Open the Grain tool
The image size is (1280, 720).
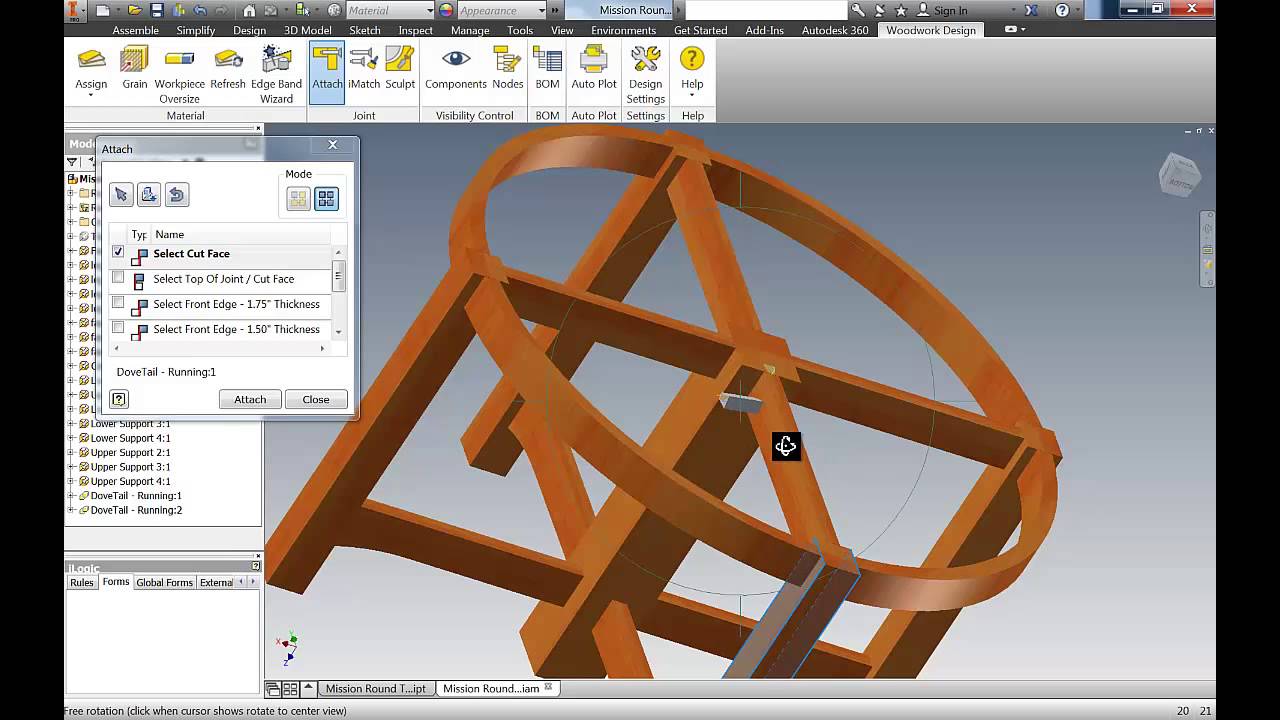click(x=134, y=68)
